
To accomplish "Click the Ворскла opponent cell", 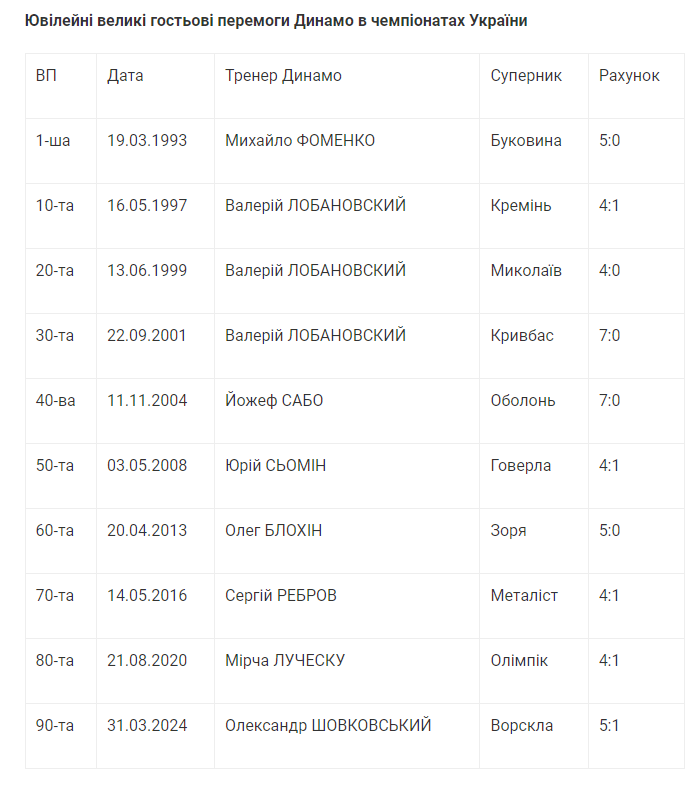I will 522,726.
